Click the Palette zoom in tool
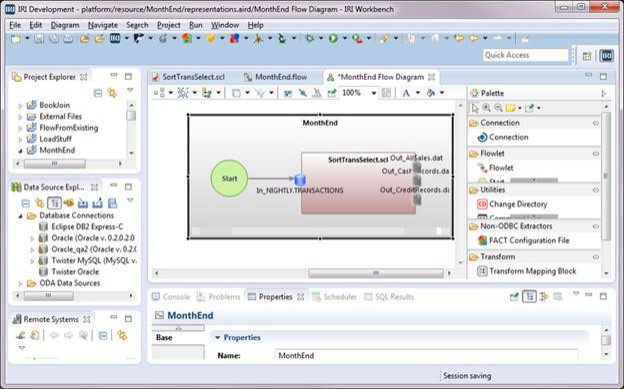This screenshot has width=624, height=389. 486,108
